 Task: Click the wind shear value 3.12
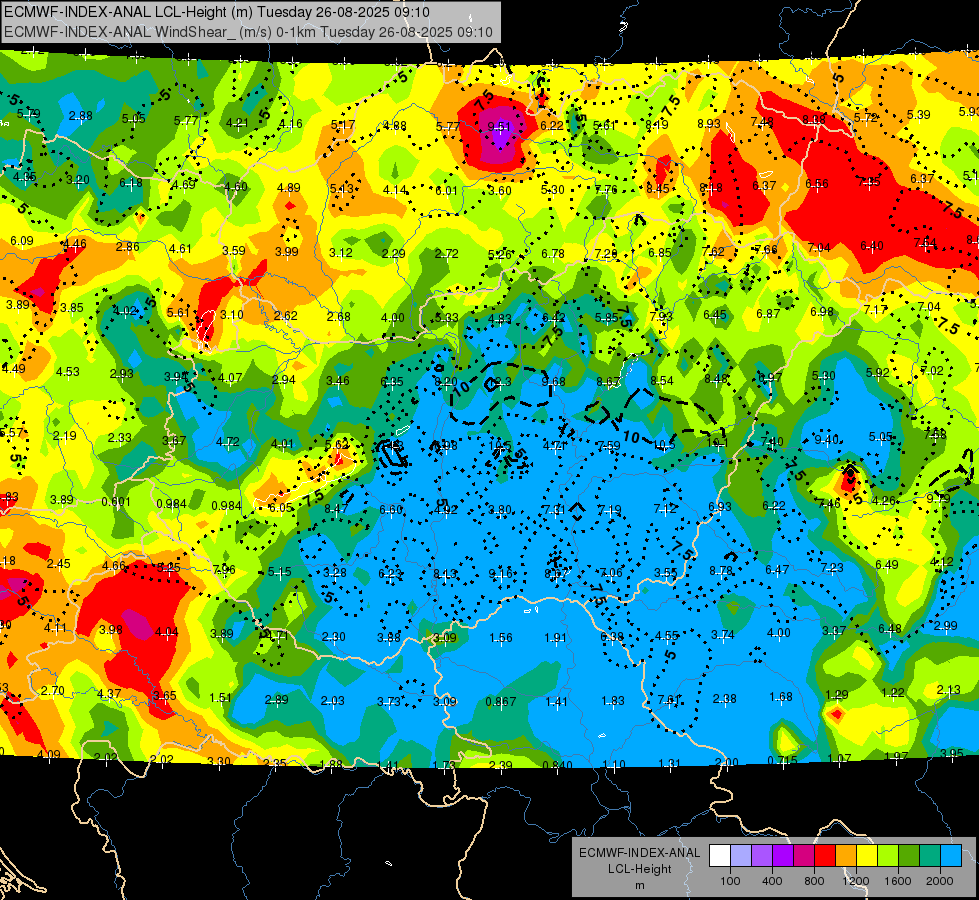340,252
